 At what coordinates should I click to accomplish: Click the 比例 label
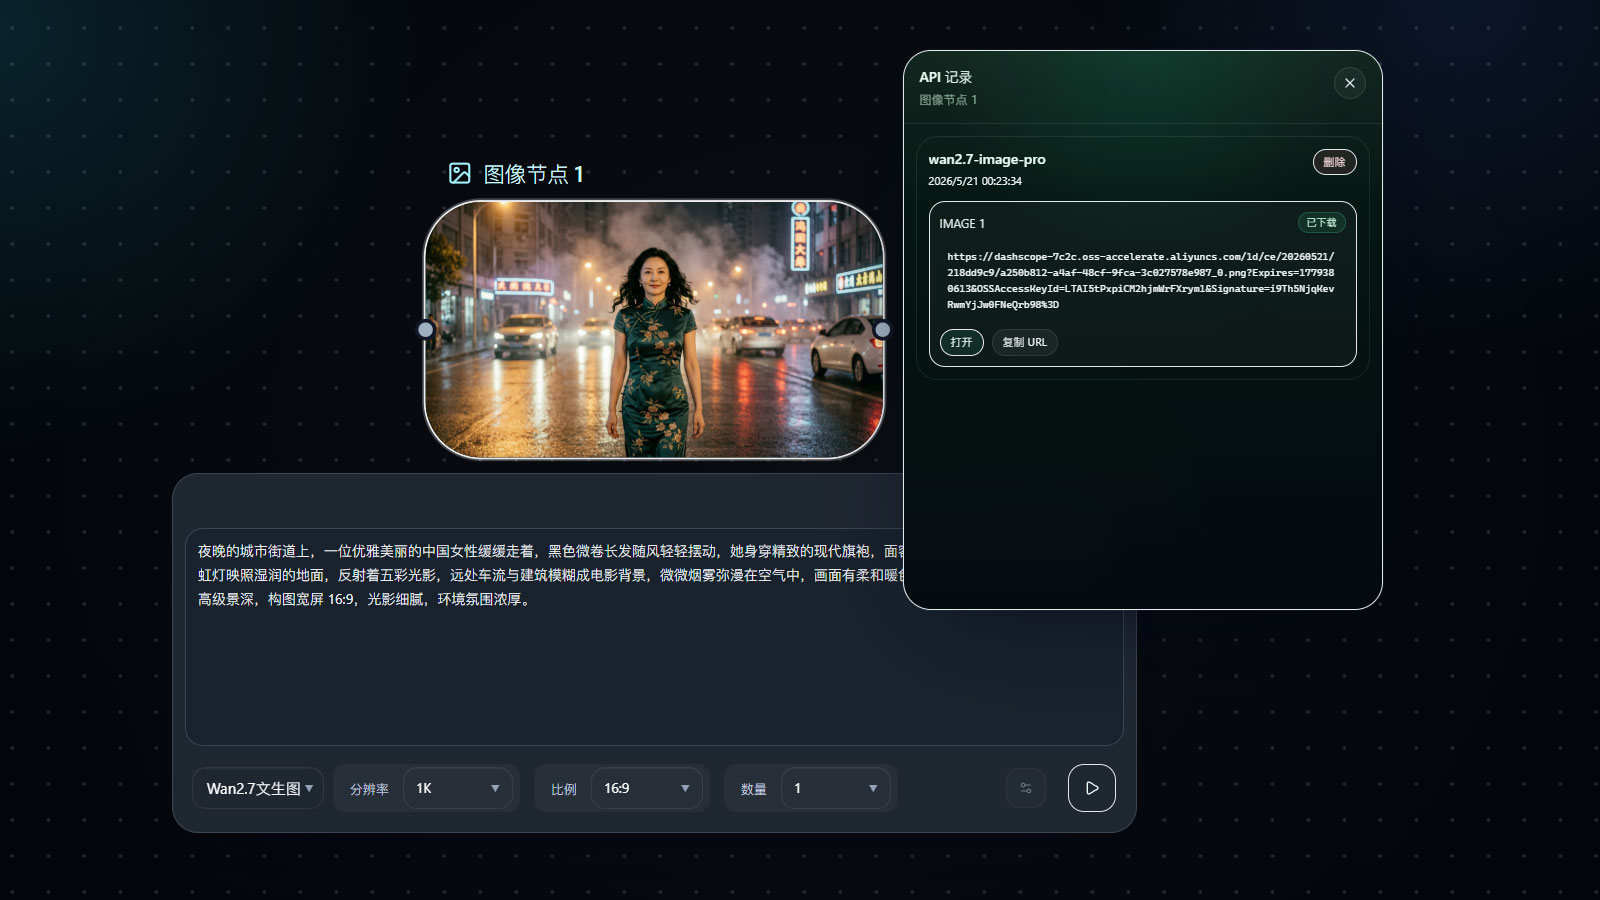coord(564,789)
